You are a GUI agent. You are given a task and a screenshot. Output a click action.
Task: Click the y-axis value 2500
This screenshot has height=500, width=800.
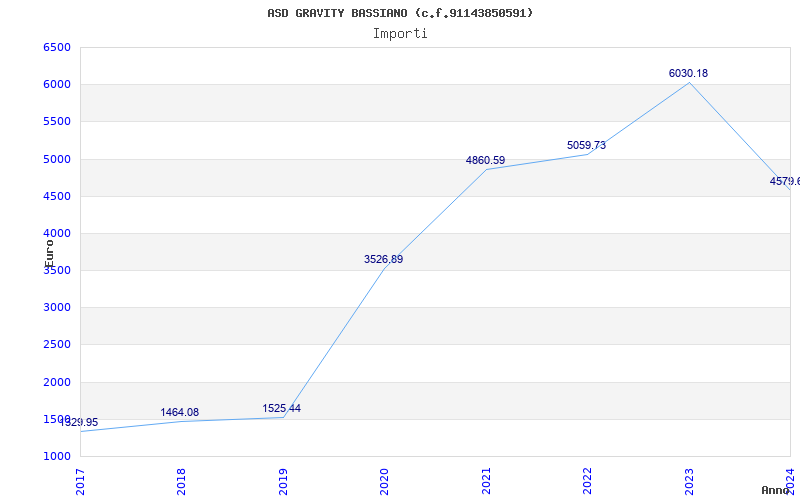[57, 345]
